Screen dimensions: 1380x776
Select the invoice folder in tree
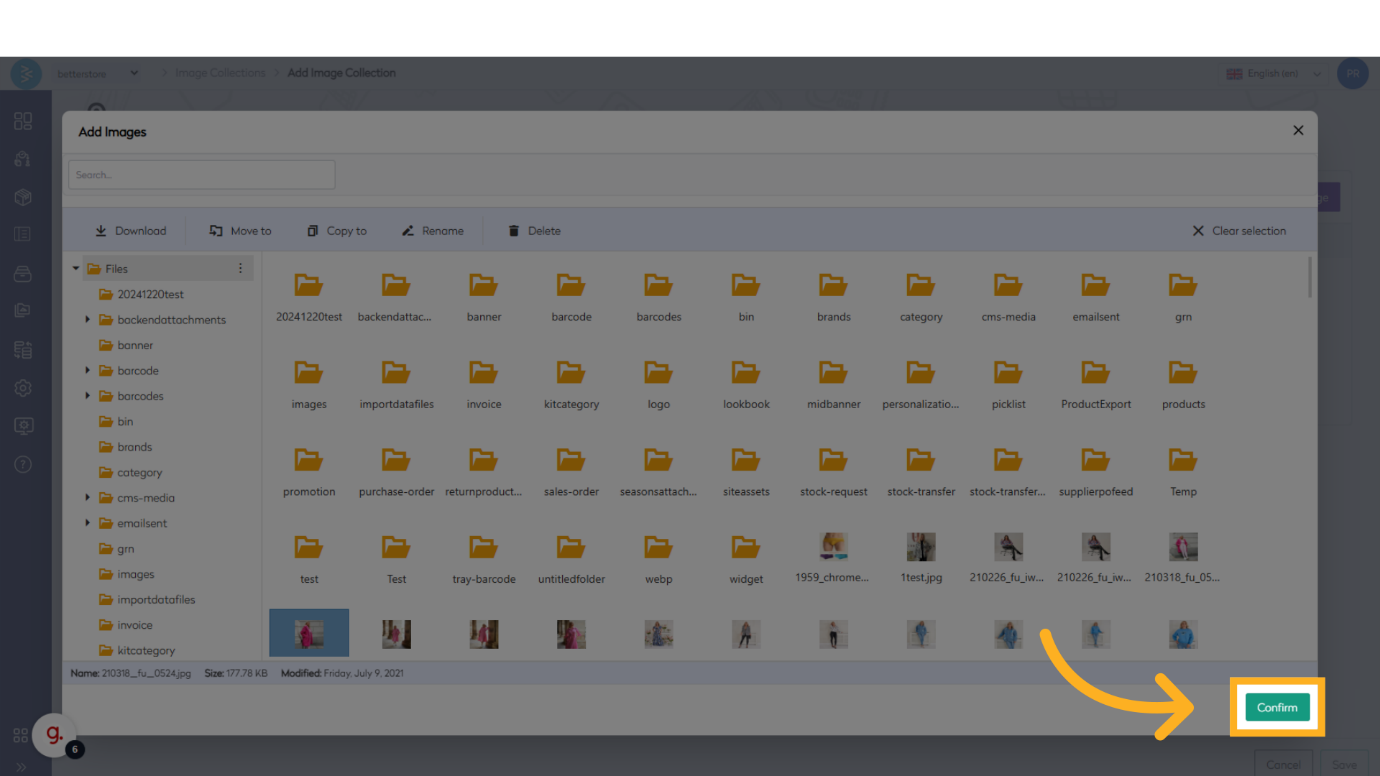point(134,625)
